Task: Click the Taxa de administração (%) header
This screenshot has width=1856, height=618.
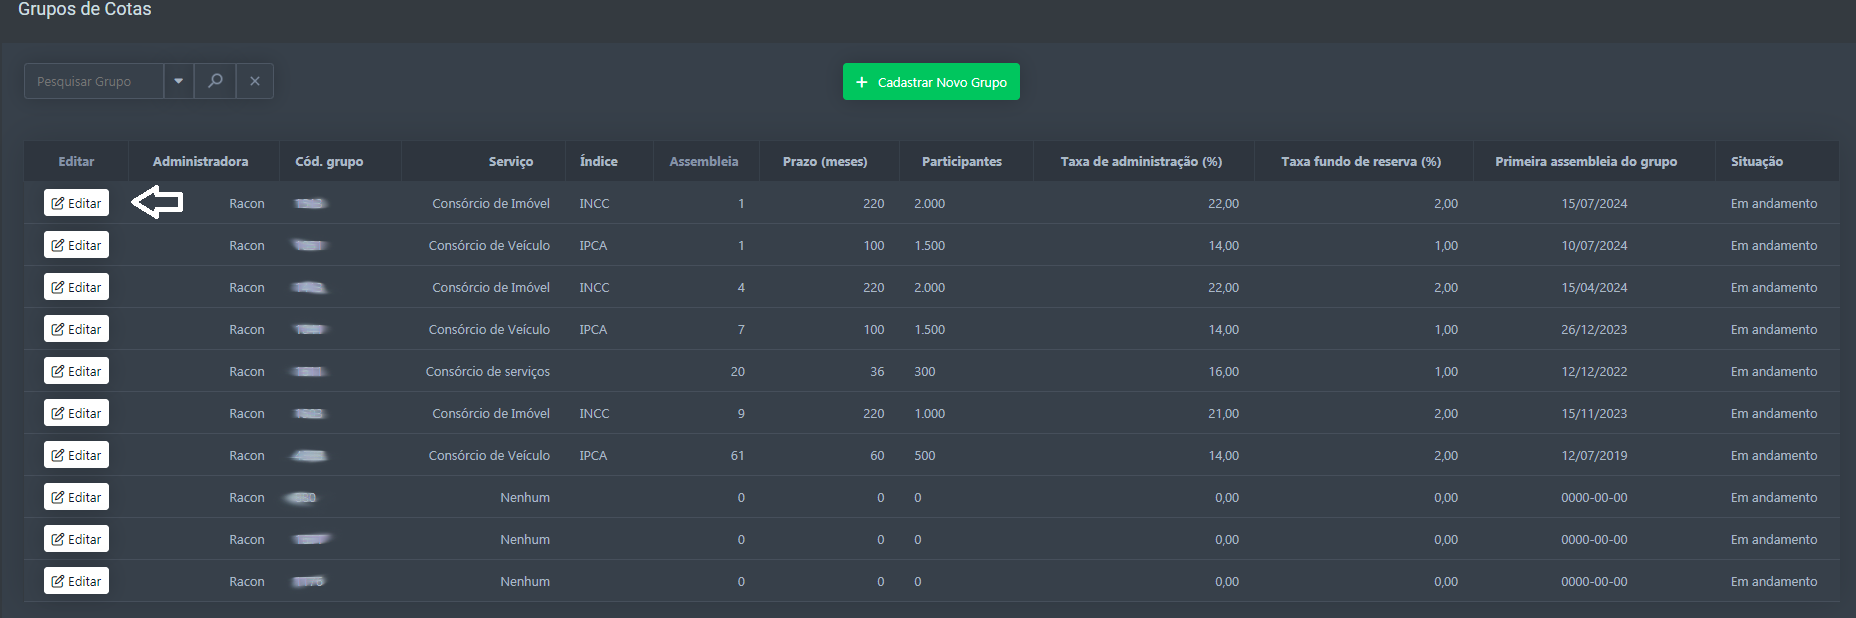Action: point(1141,161)
